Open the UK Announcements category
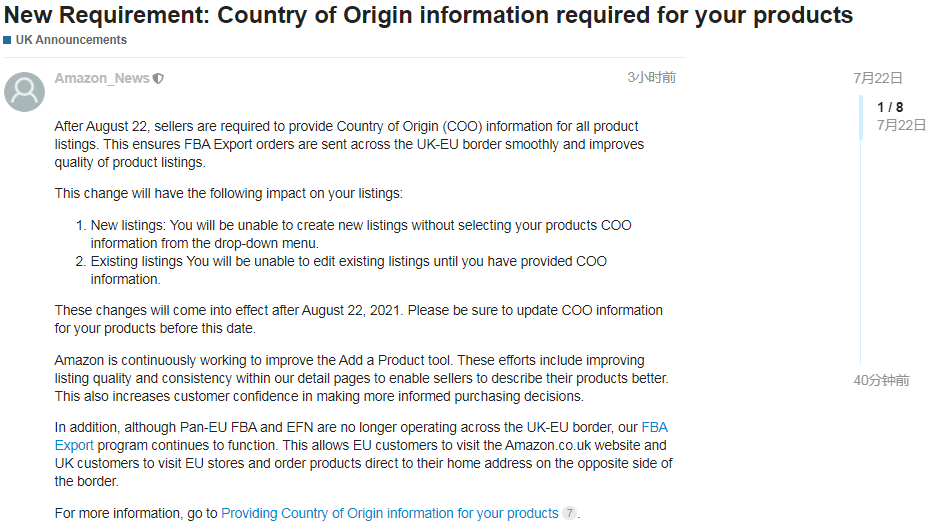Image resolution: width=930 pixels, height=525 pixels. pos(71,40)
